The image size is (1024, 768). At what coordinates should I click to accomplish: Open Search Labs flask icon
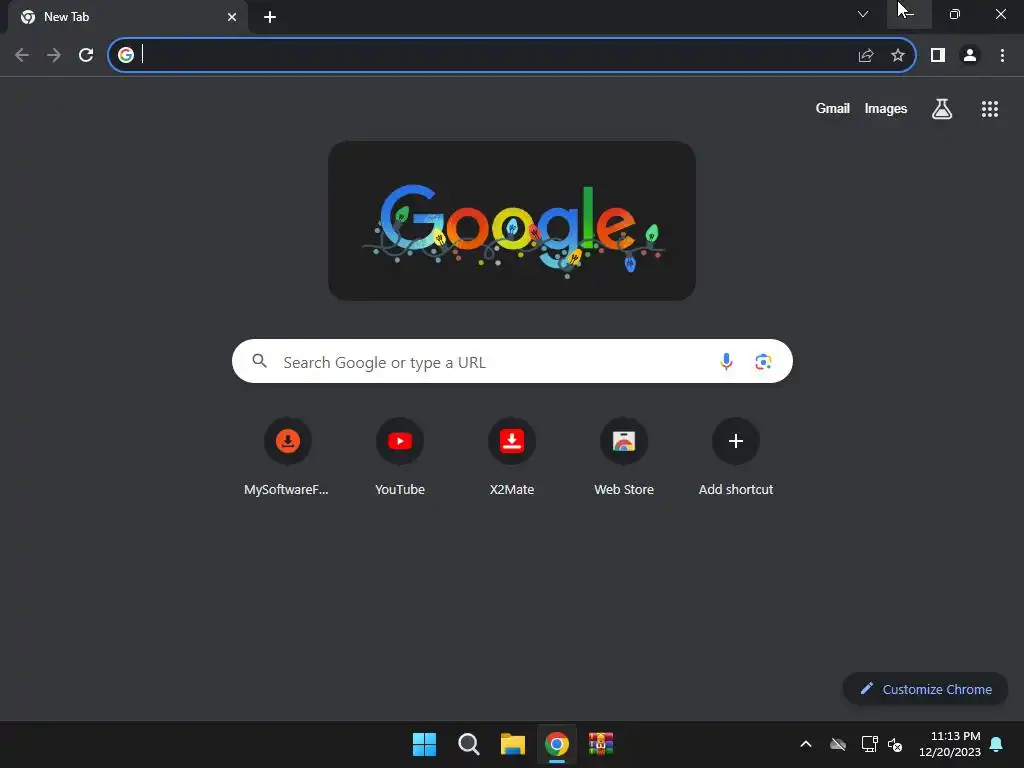(x=942, y=109)
